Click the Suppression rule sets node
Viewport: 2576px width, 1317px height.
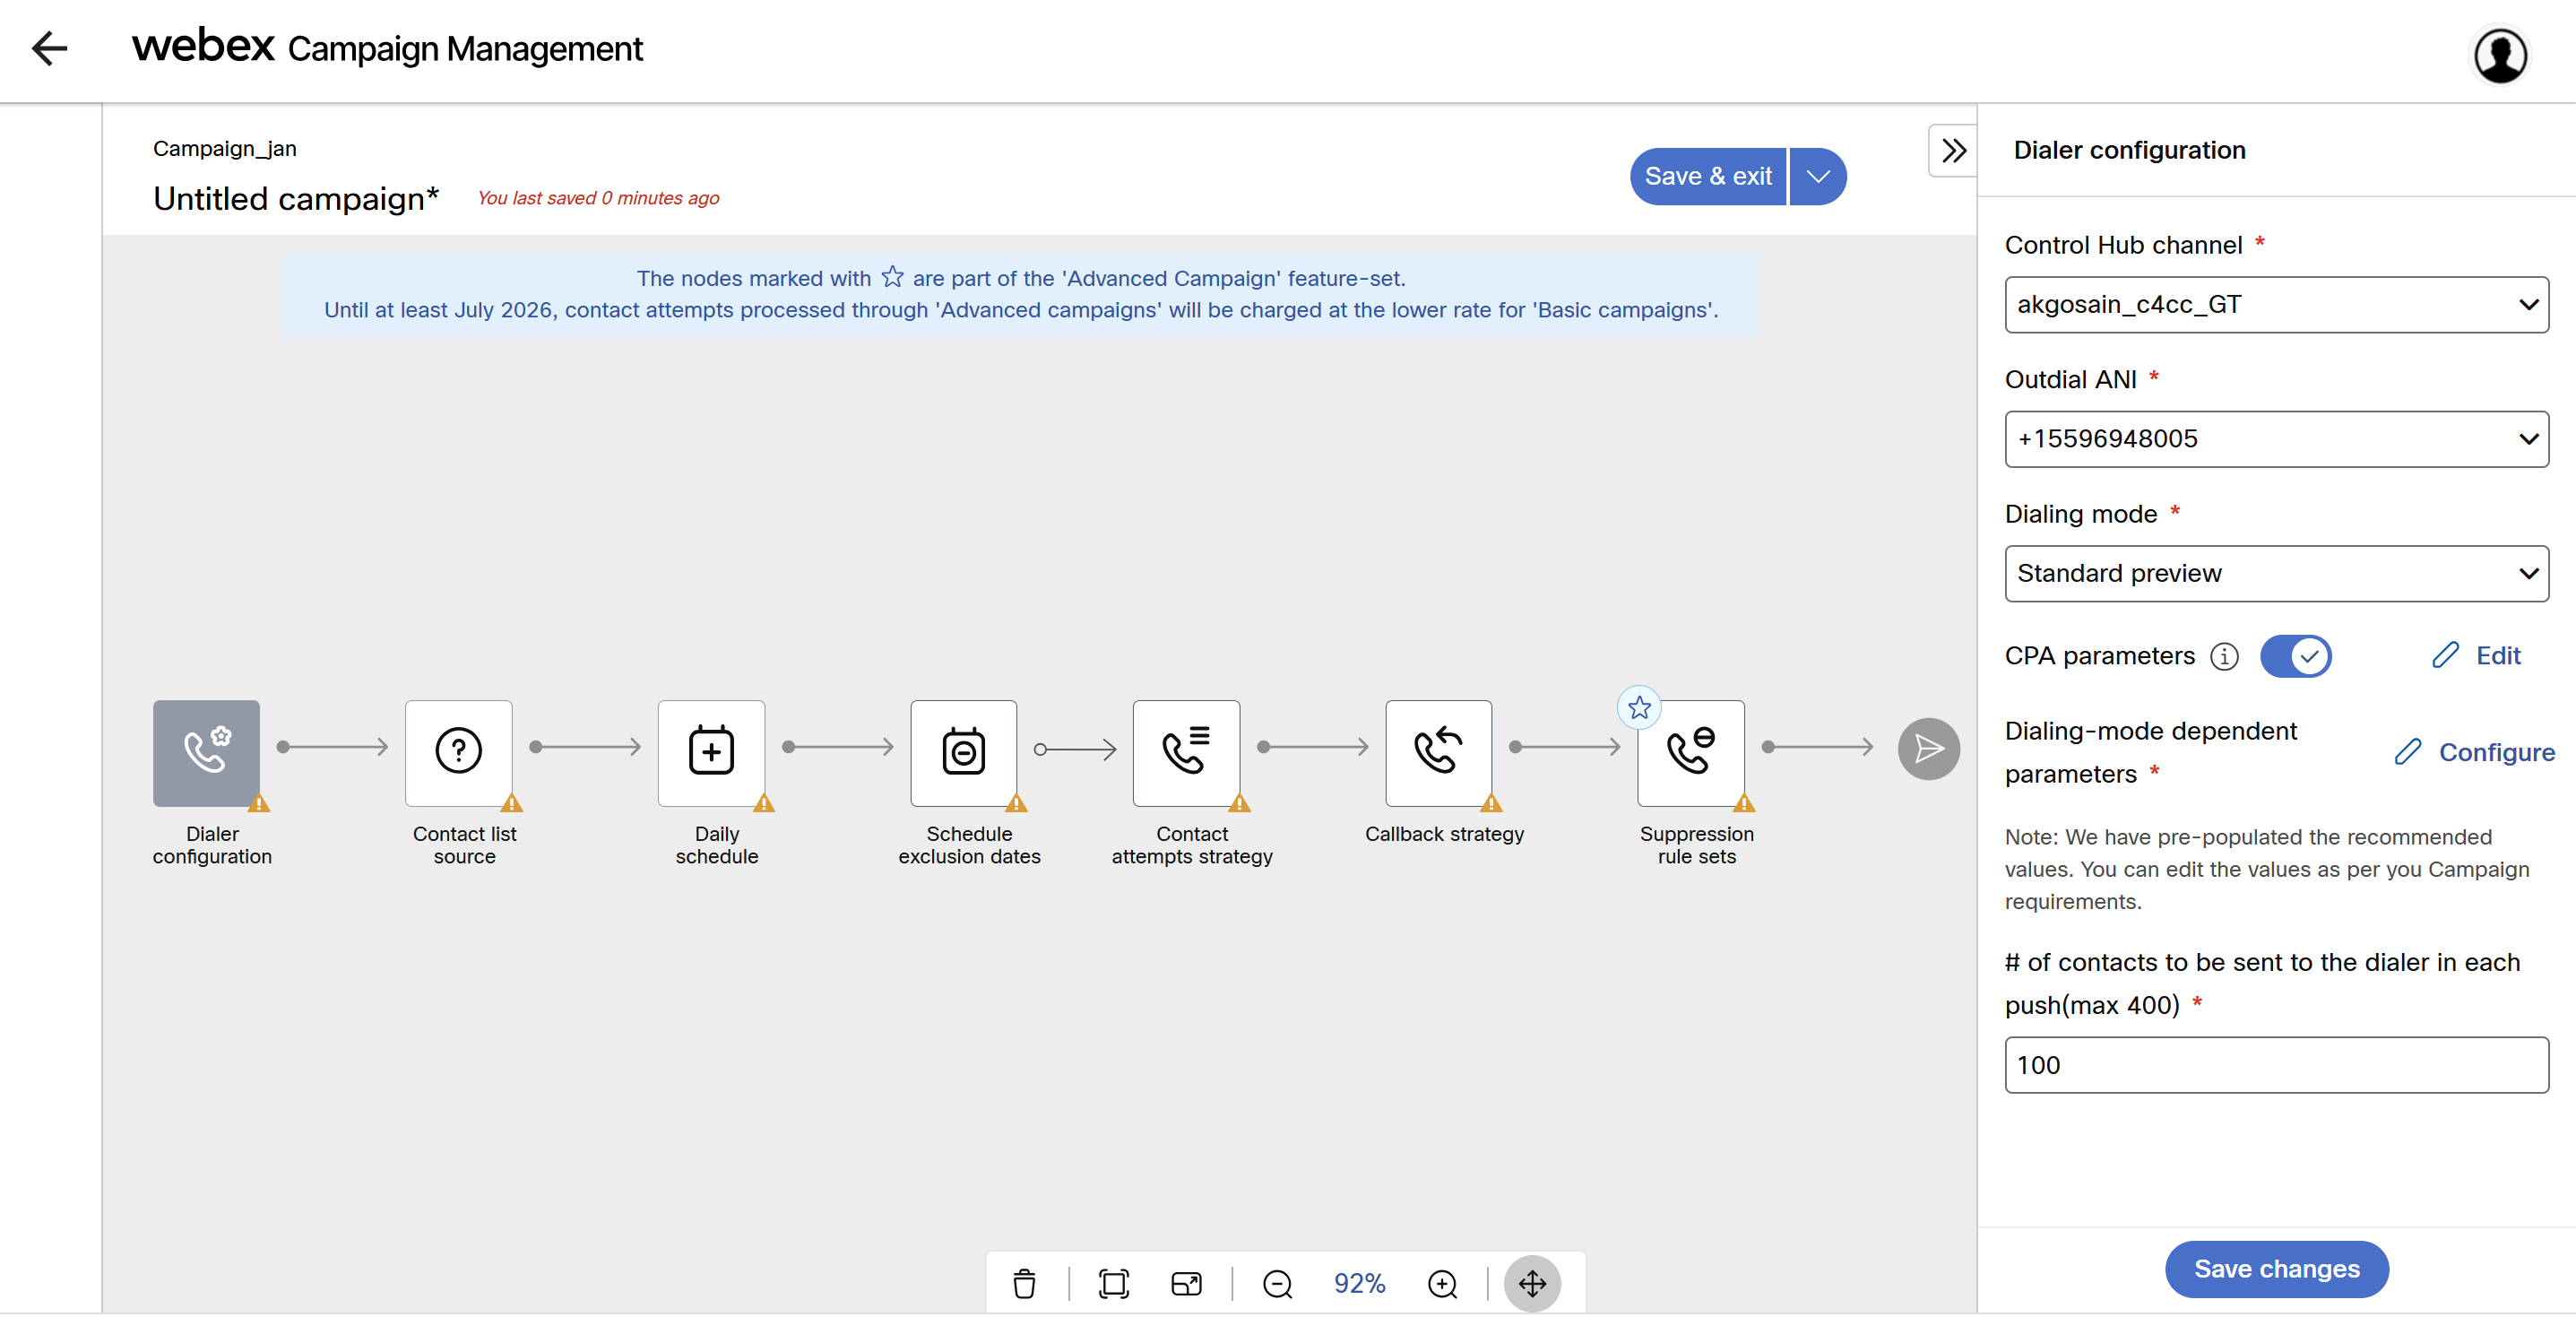[1690, 752]
